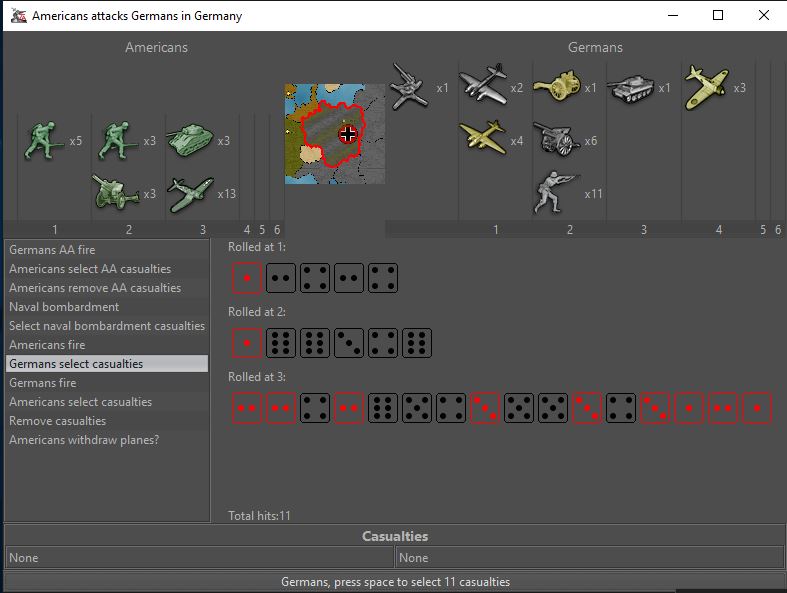This screenshot has height=593, width=787.
Task: Select the yellow artillery cannon icon x1
Action: [x=557, y=85]
